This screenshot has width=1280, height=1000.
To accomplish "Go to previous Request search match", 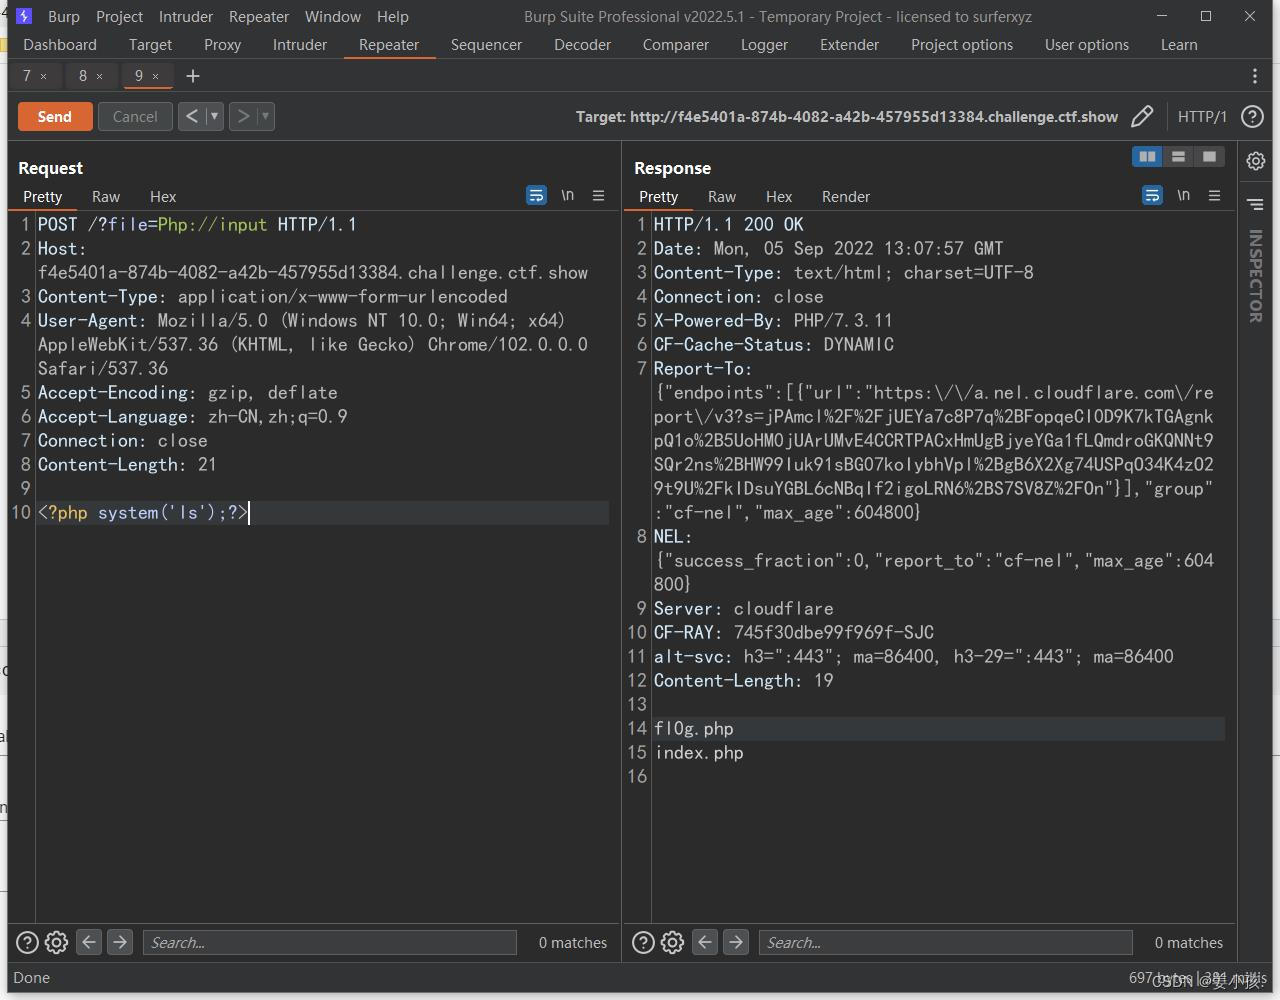I will point(89,942).
